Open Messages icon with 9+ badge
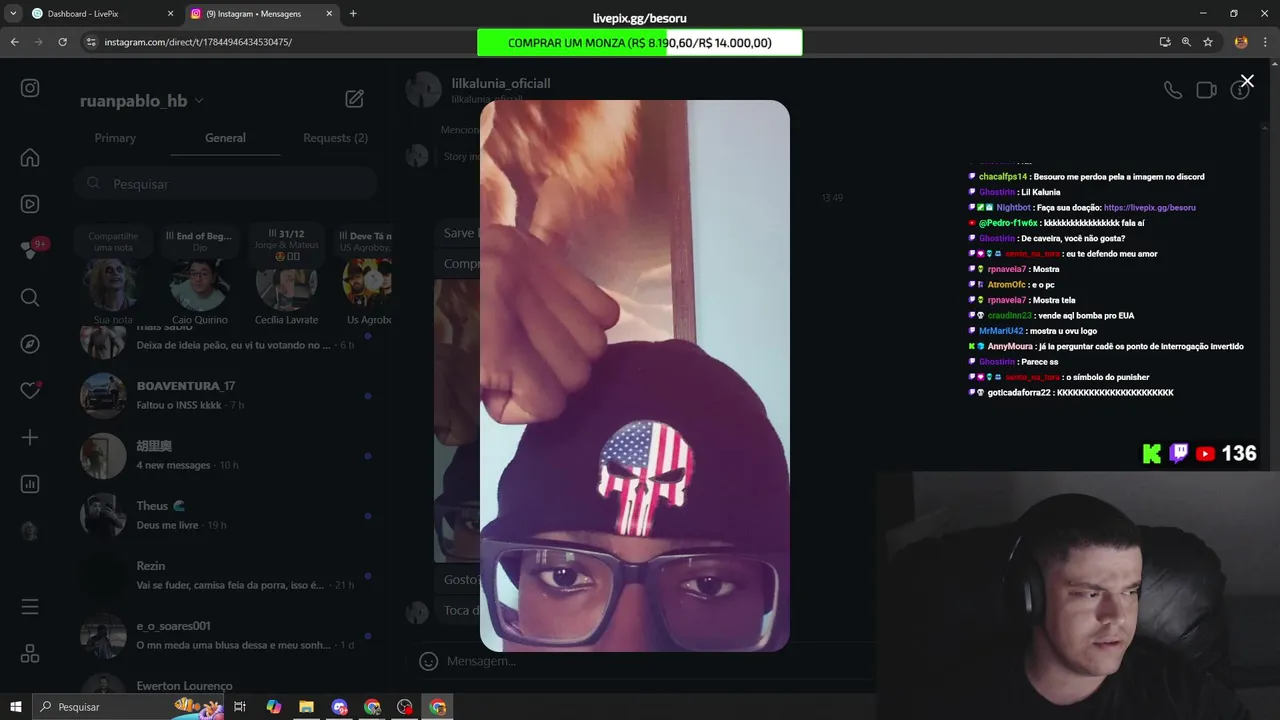1280x720 pixels. click(30, 250)
